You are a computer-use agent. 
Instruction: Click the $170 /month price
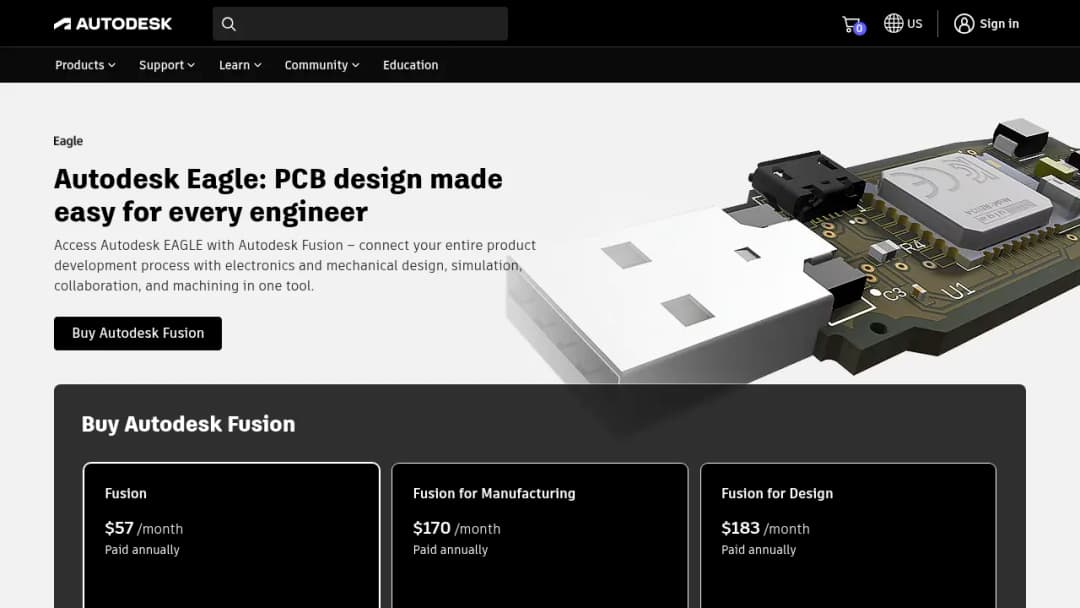tap(457, 528)
